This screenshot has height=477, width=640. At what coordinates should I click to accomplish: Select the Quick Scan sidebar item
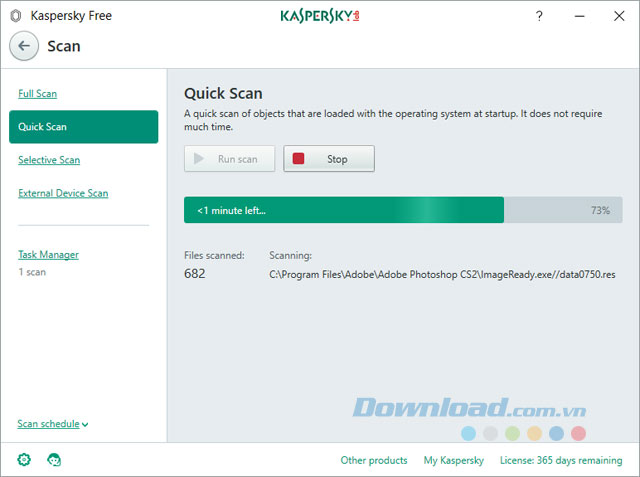pyautogui.click(x=83, y=127)
